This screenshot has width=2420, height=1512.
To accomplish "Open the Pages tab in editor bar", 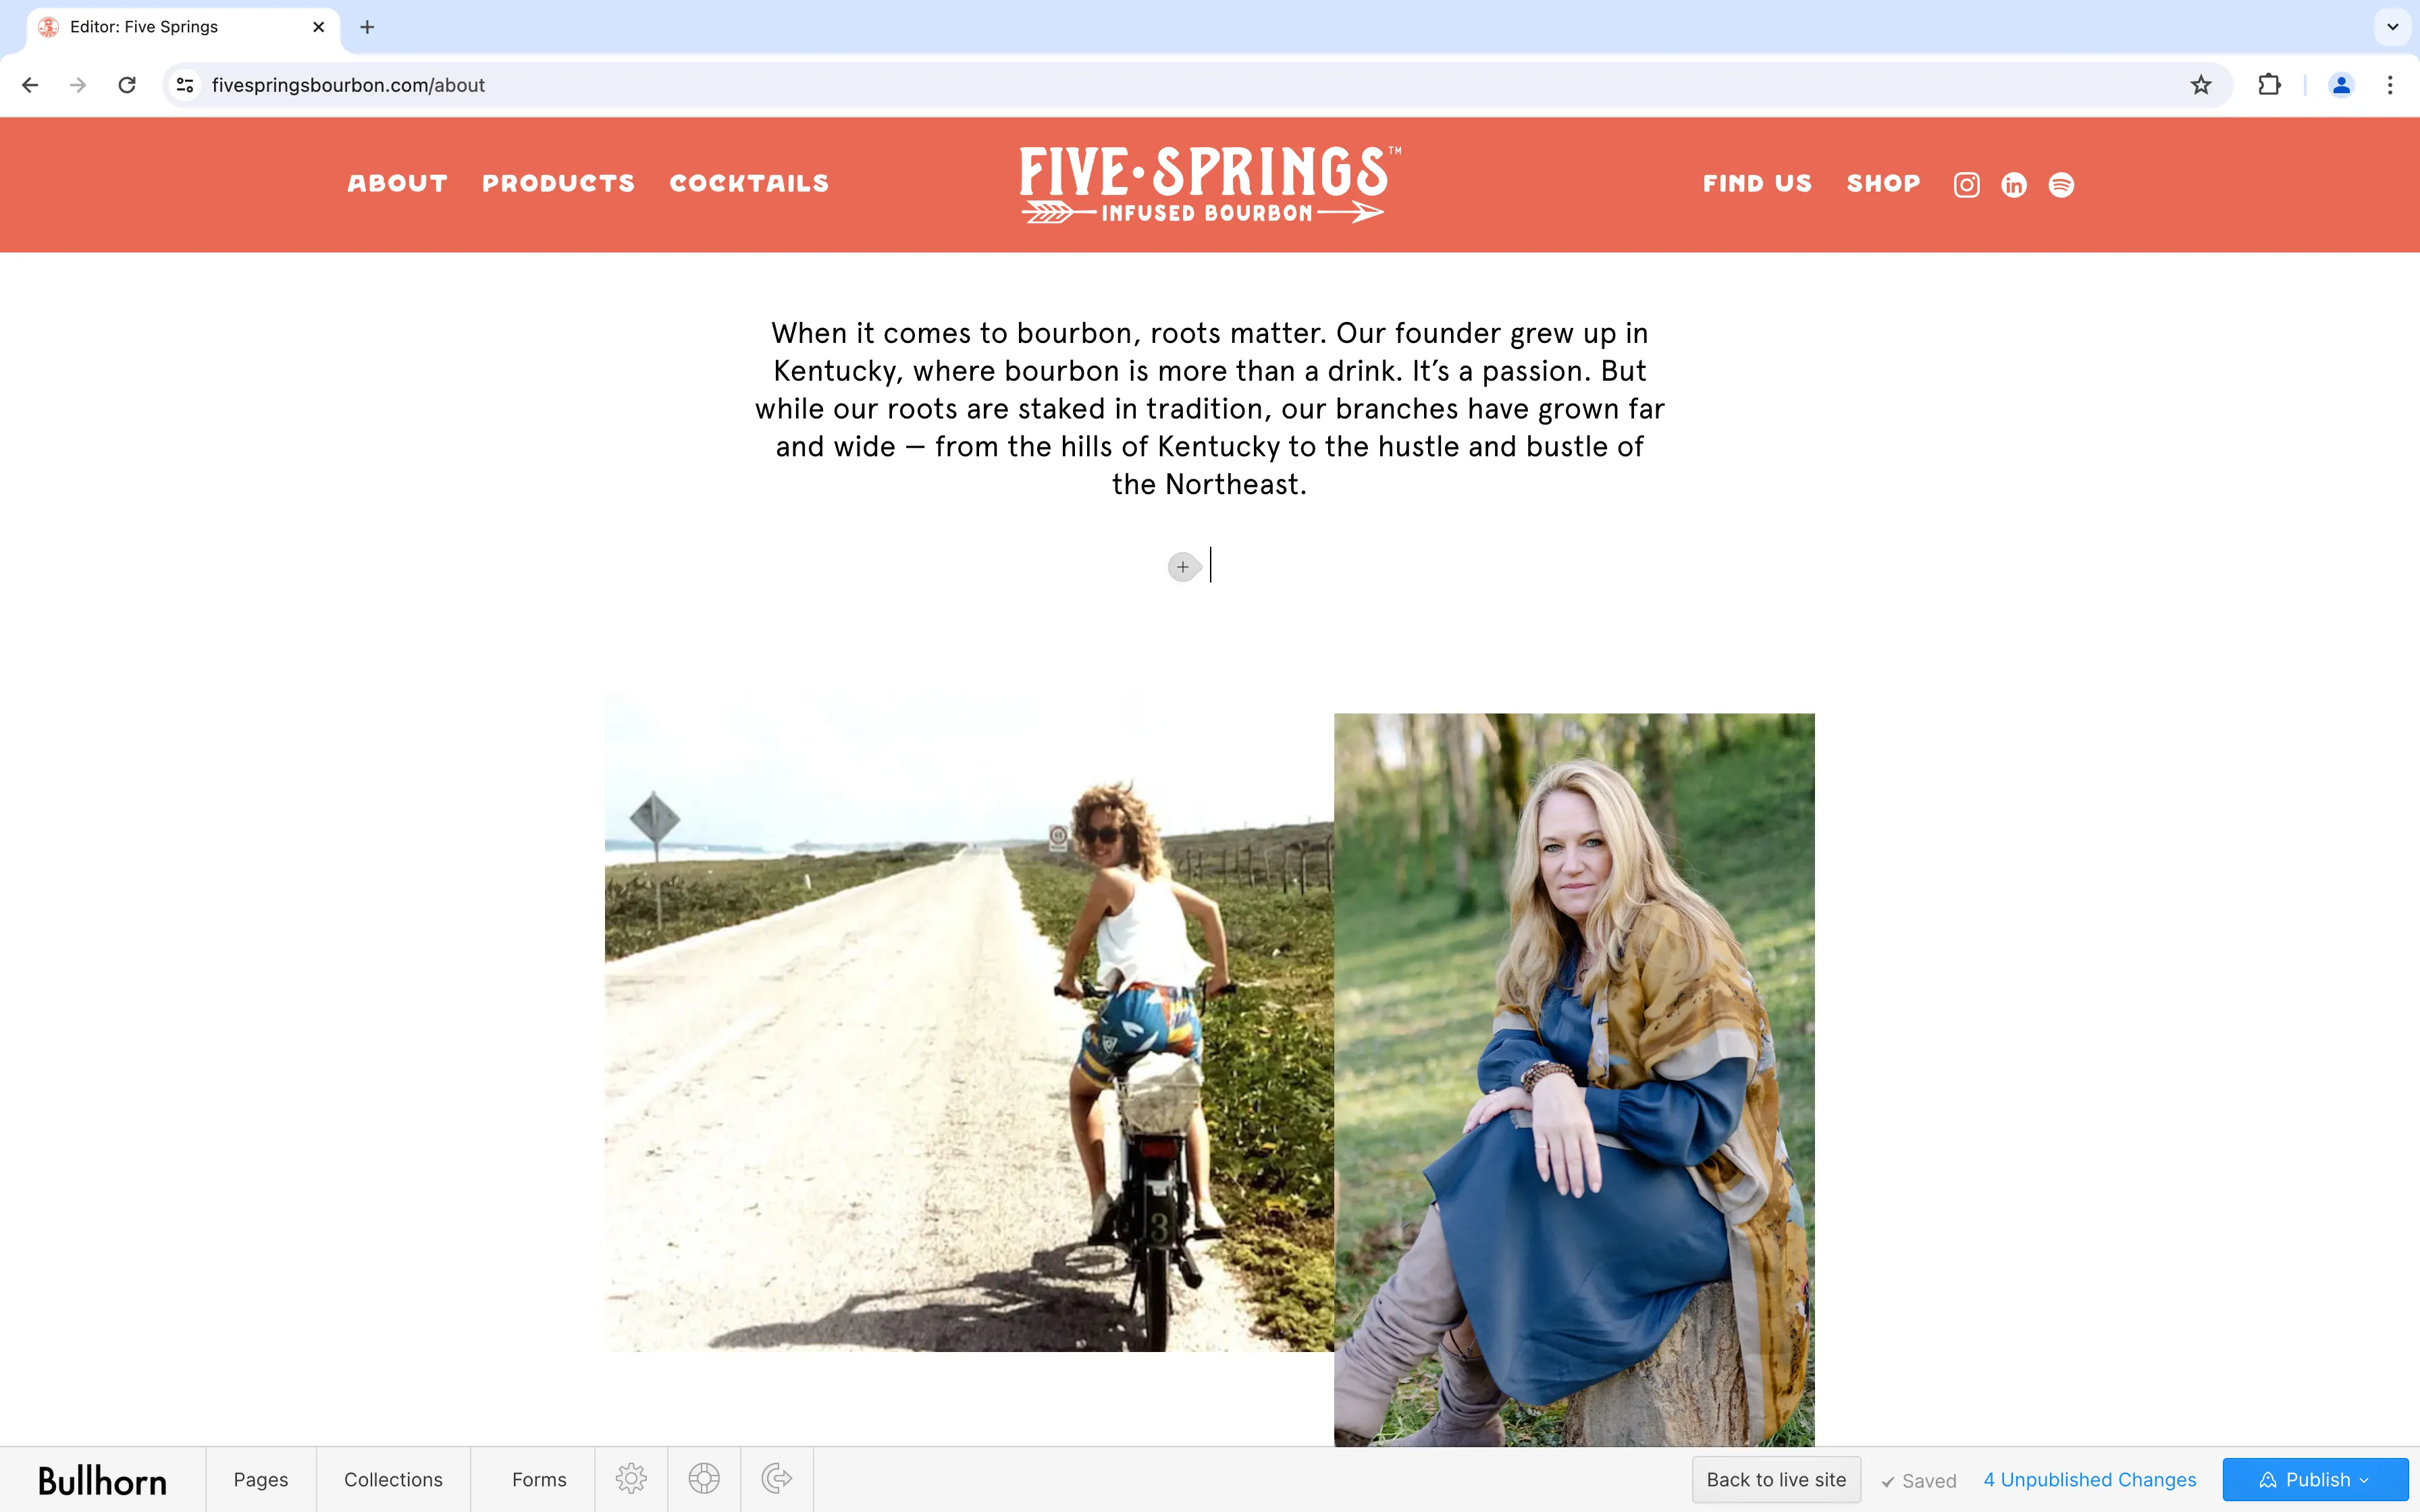I will coord(261,1479).
